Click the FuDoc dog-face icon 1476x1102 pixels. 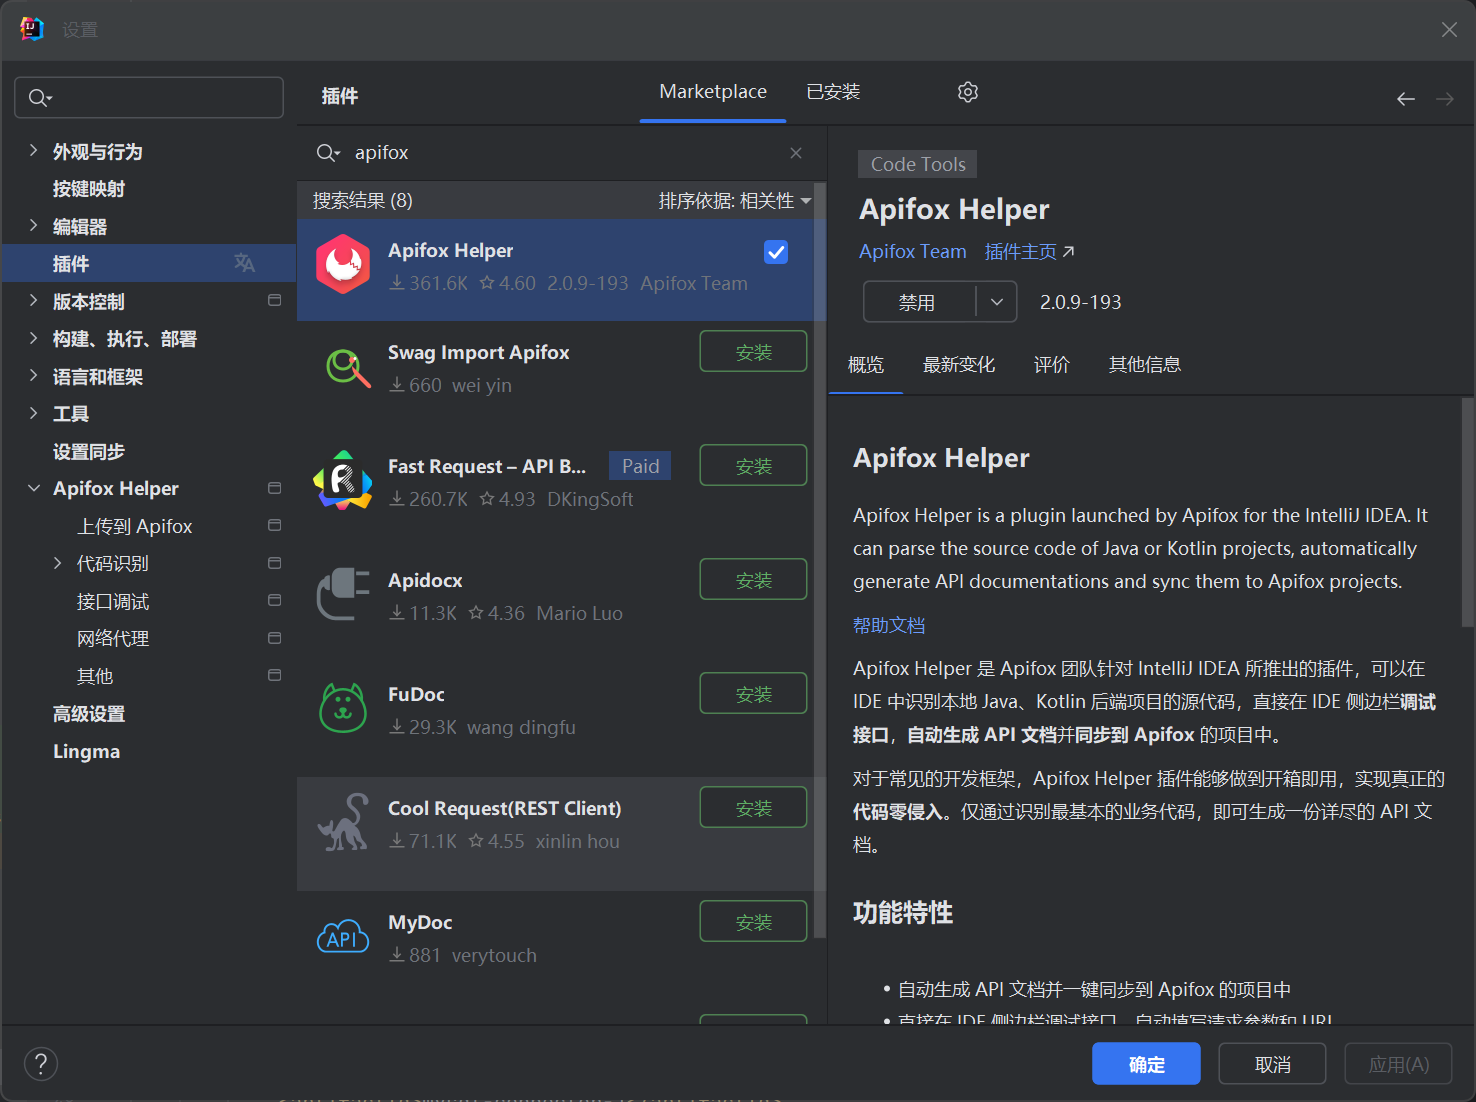[x=343, y=708]
